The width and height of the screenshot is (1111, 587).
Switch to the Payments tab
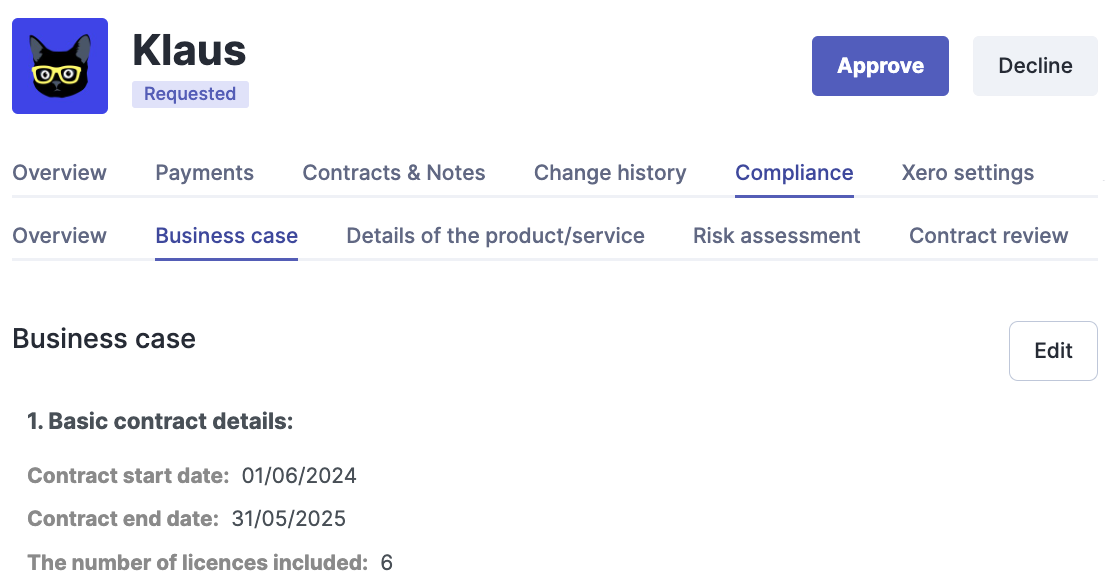204,173
